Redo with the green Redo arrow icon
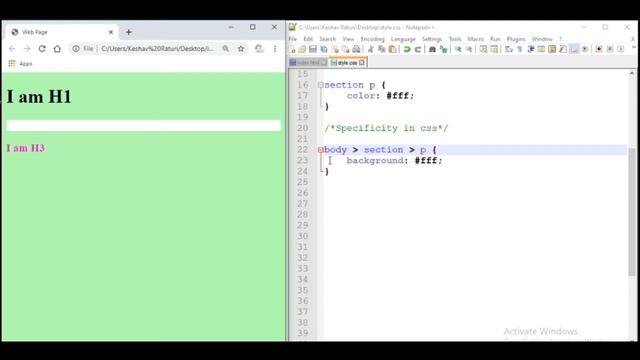Image resolution: width=640 pixels, height=360 pixels. 418,49
